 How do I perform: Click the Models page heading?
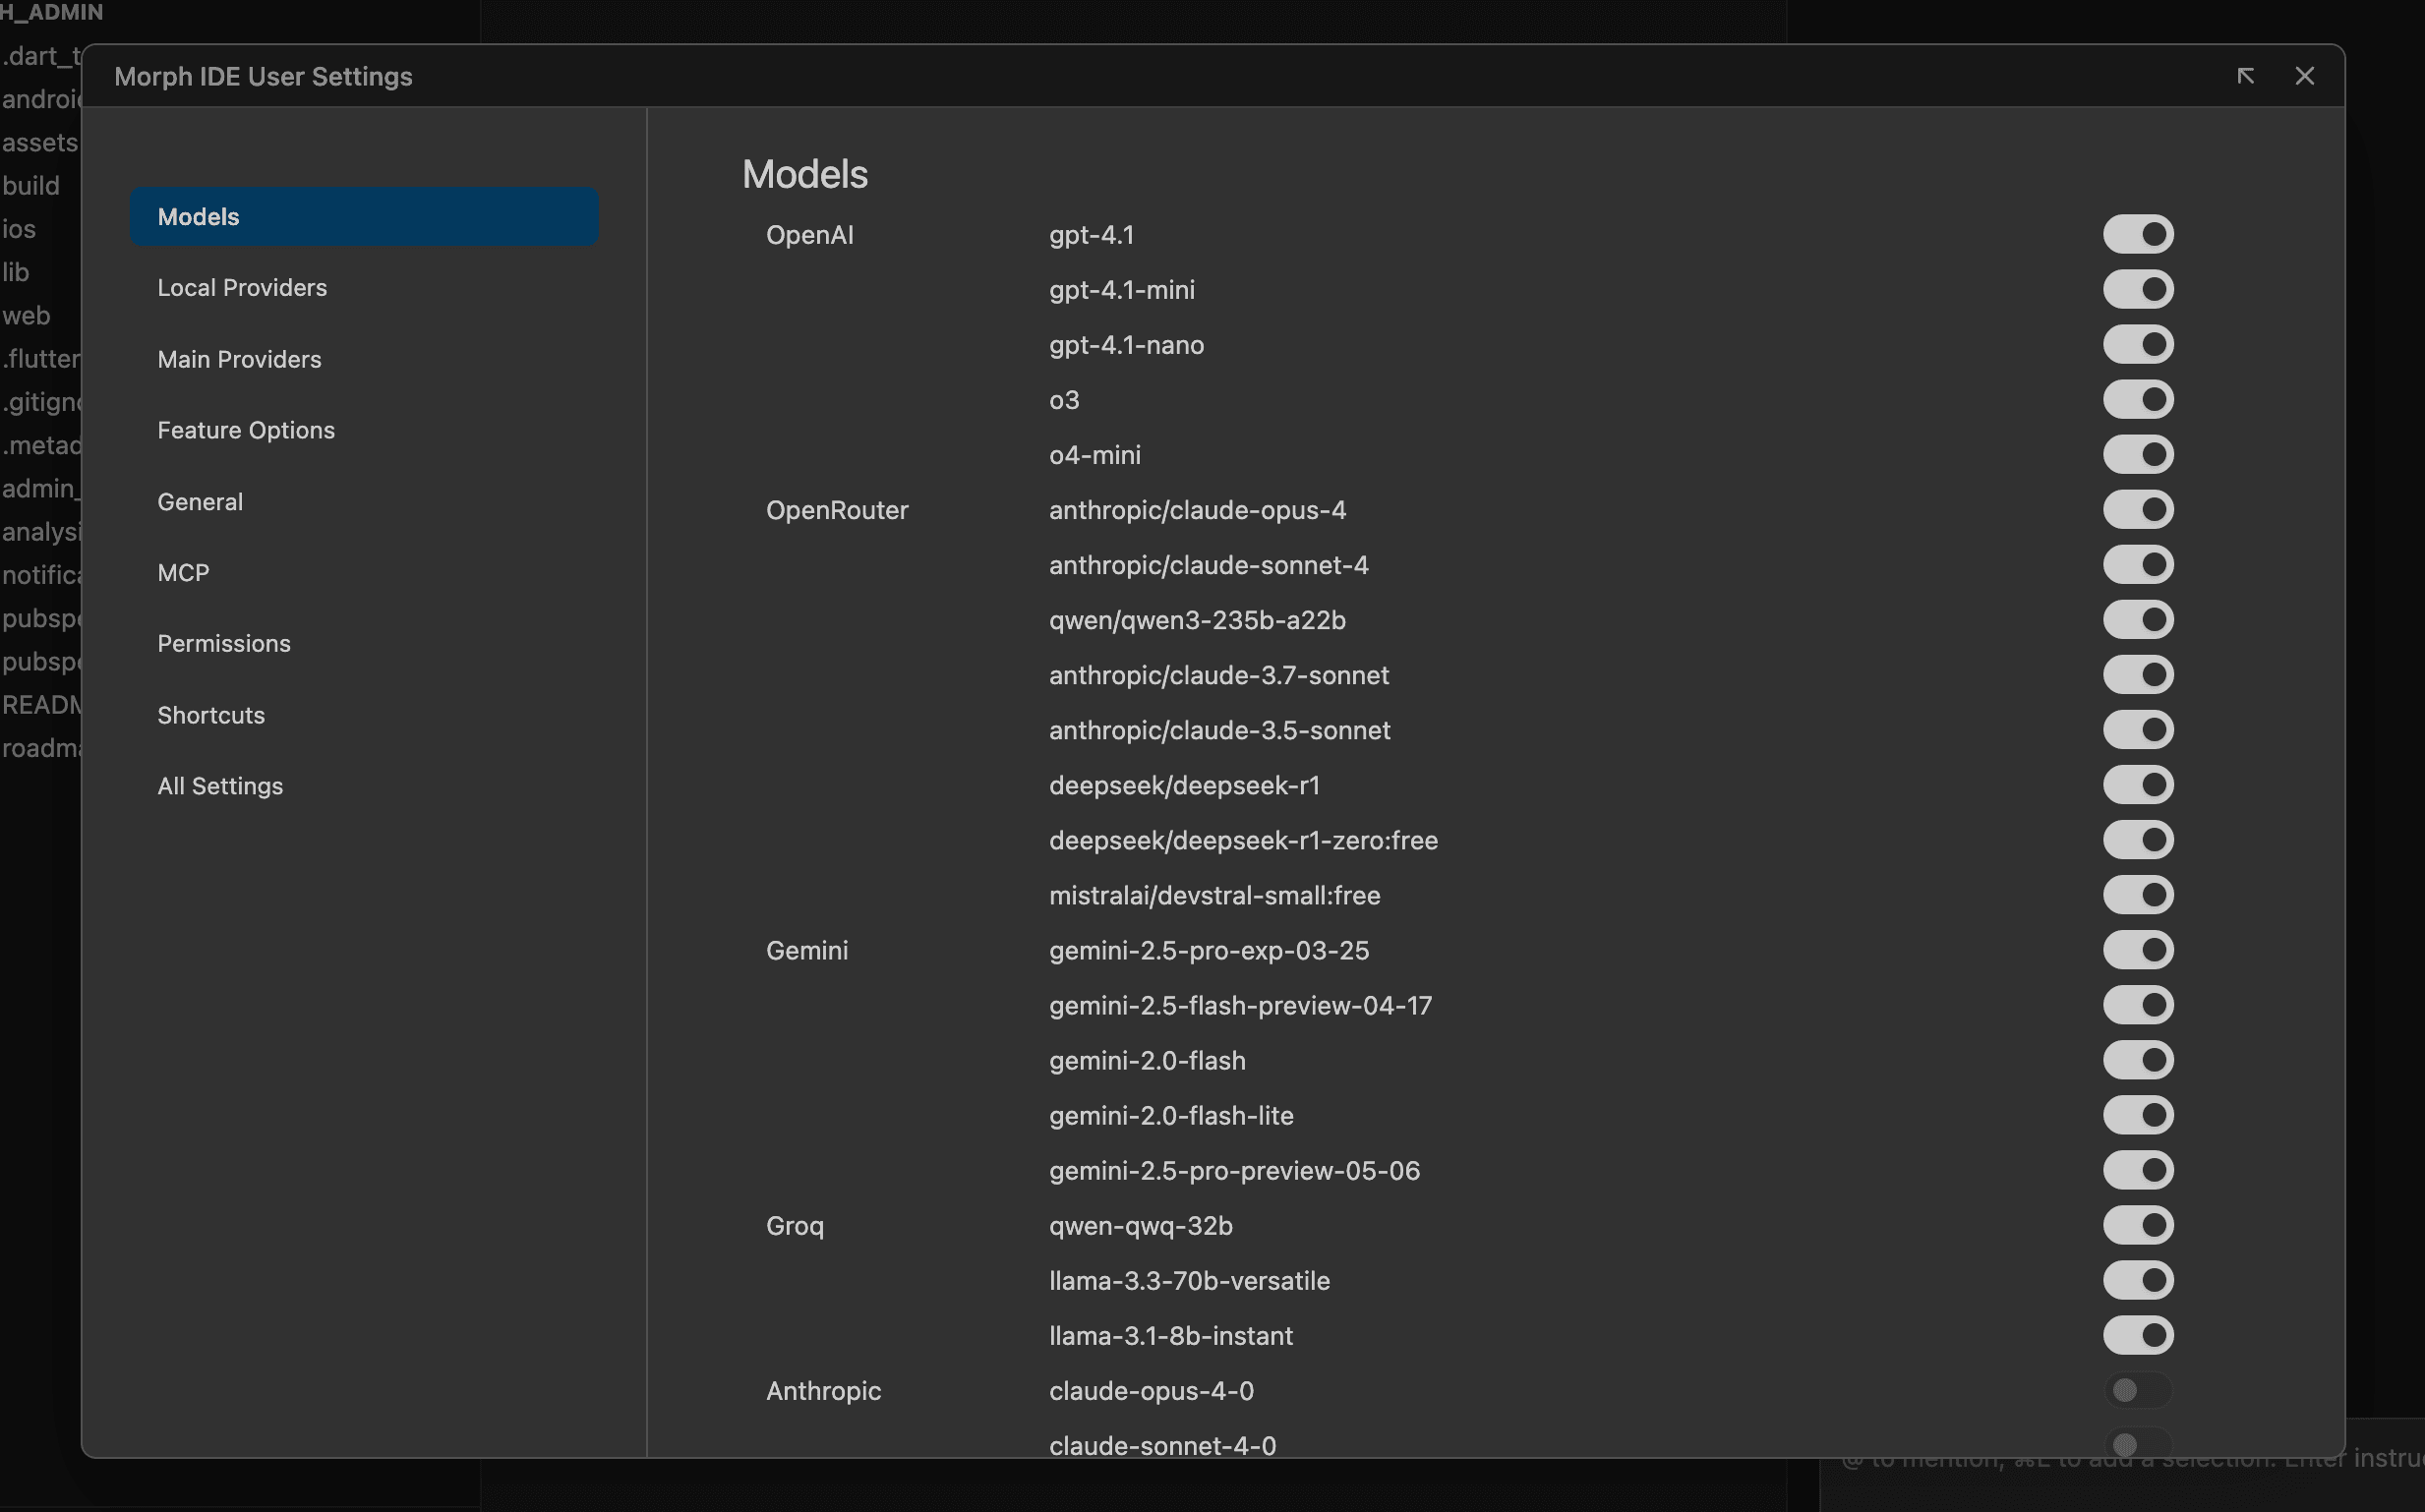pyautogui.click(x=805, y=174)
